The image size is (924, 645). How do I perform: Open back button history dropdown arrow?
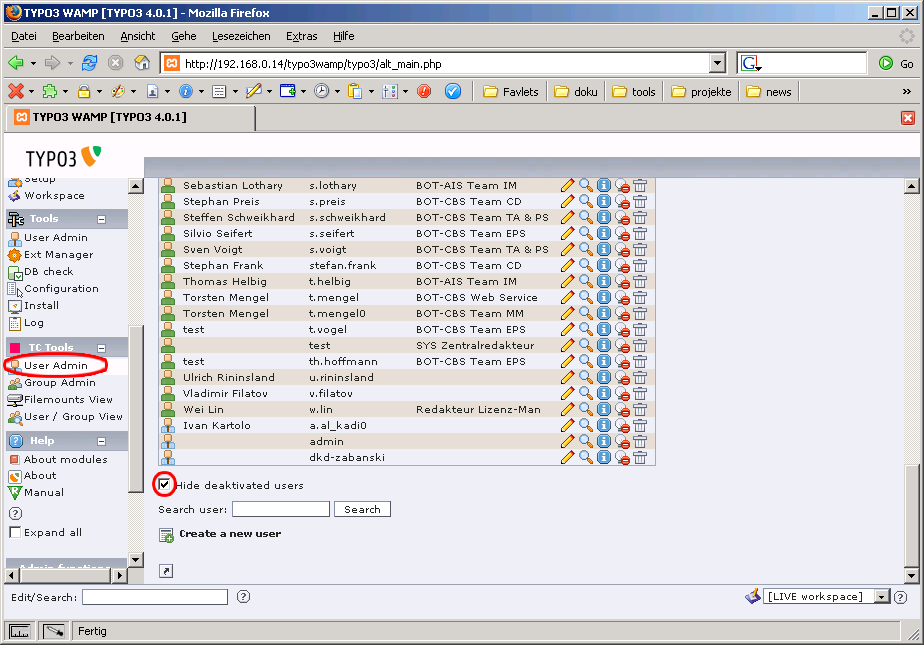pos(33,63)
